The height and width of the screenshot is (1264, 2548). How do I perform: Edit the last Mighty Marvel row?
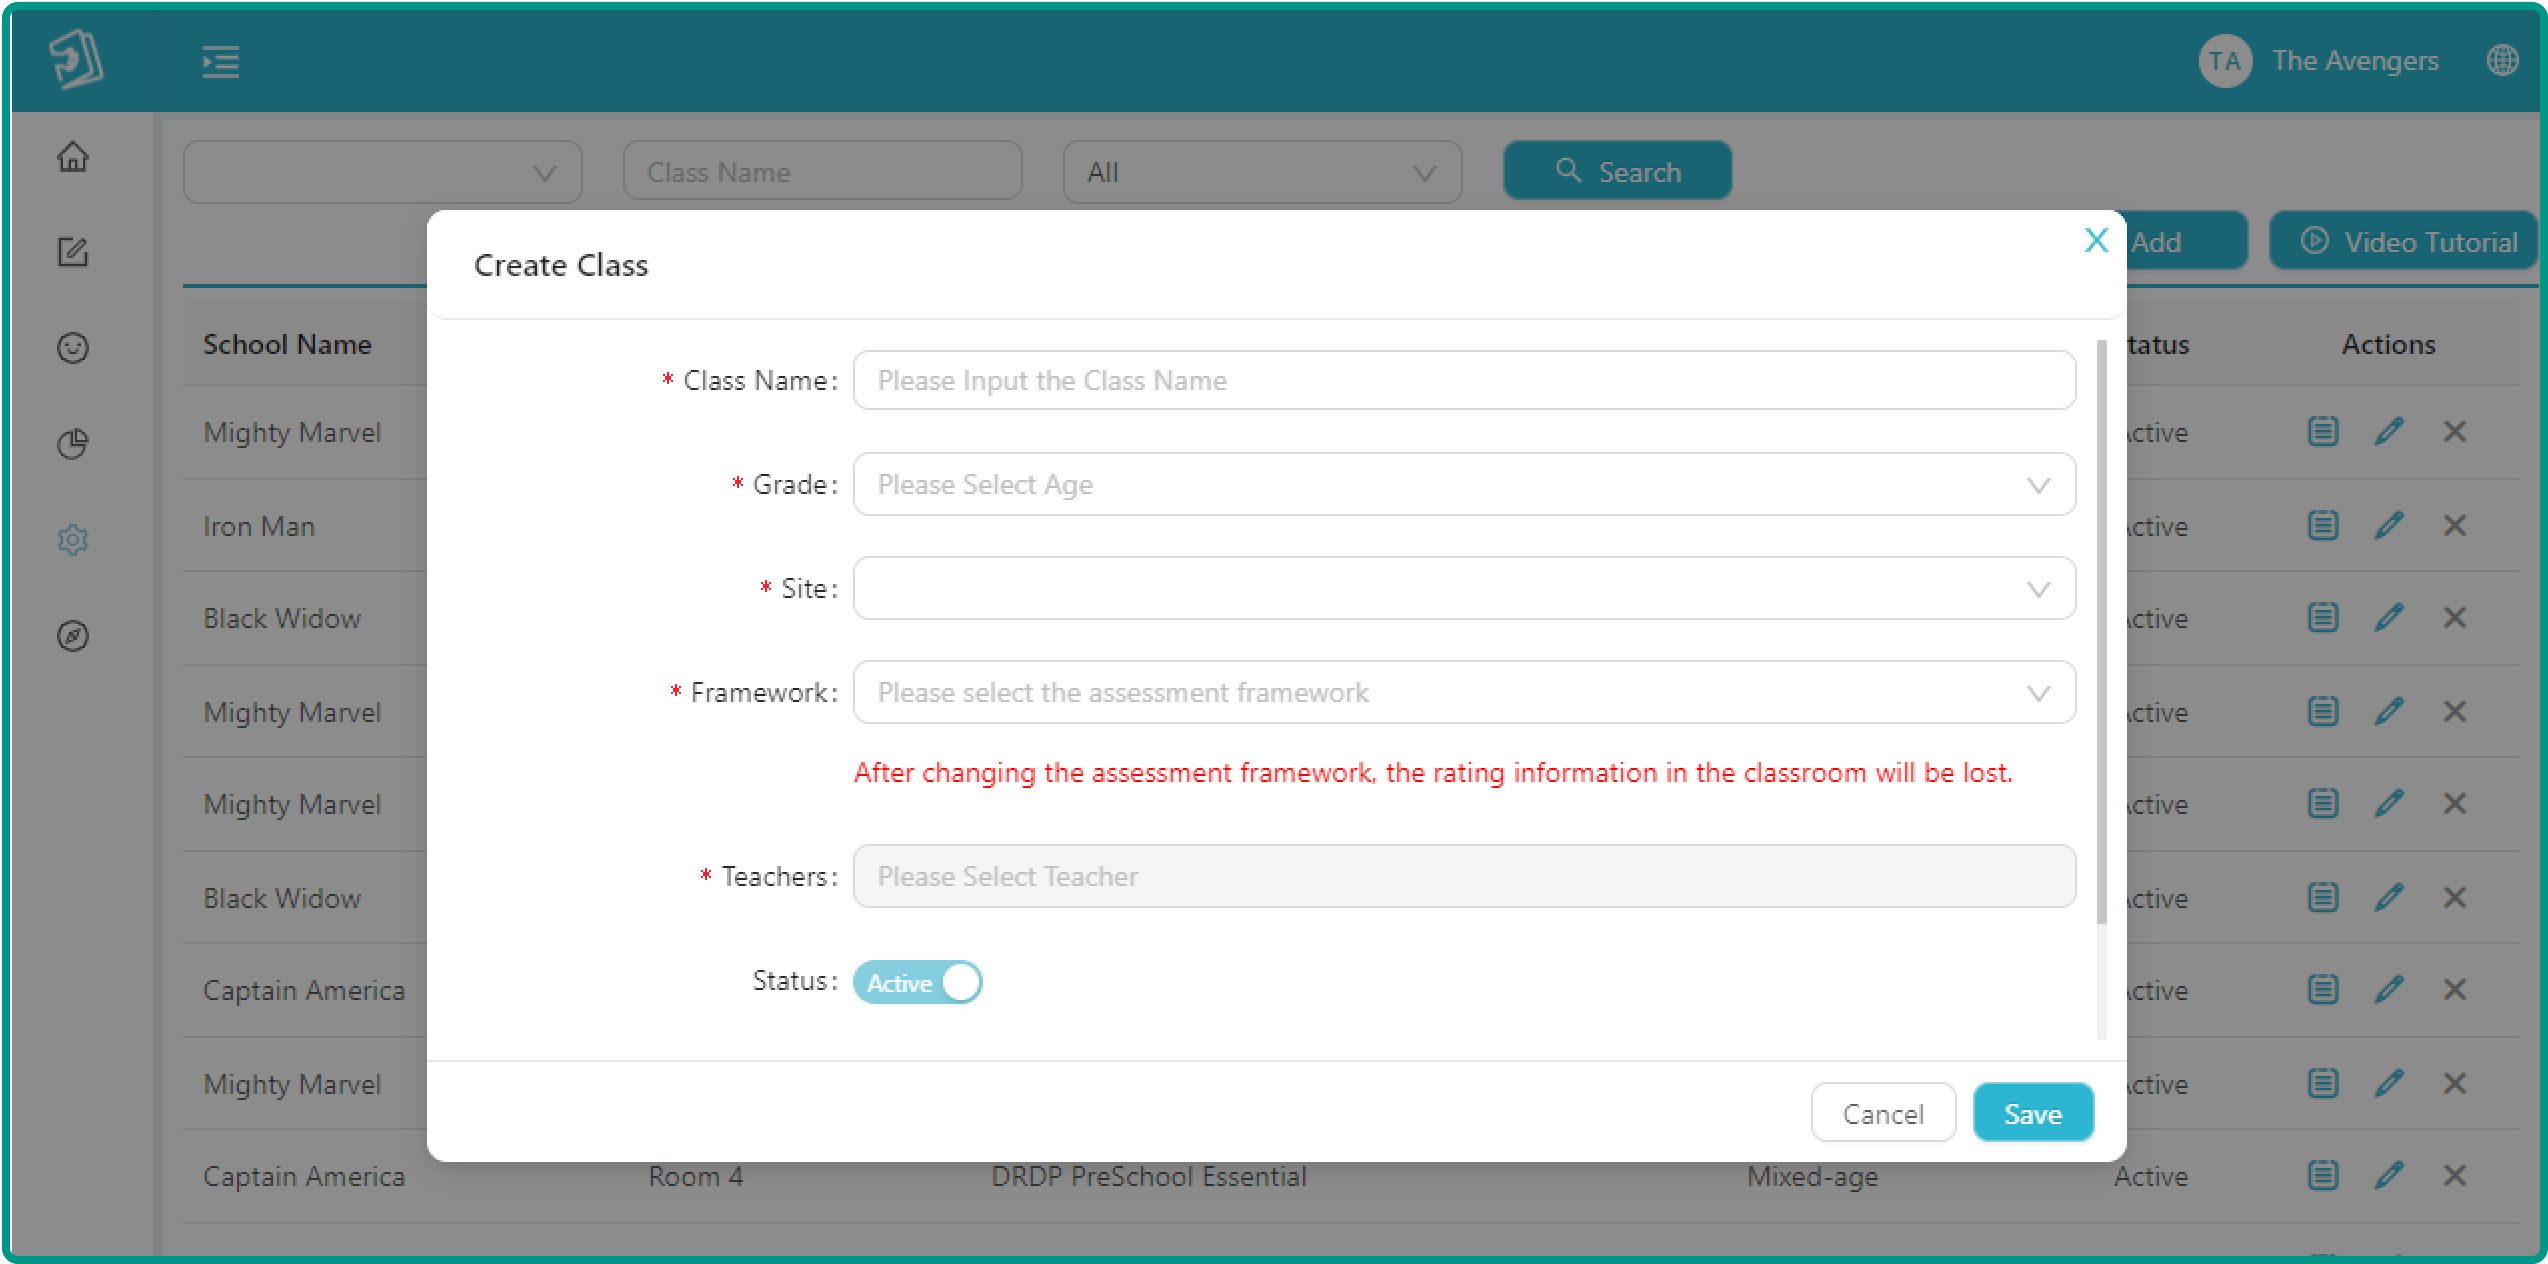pyautogui.click(x=2389, y=1084)
